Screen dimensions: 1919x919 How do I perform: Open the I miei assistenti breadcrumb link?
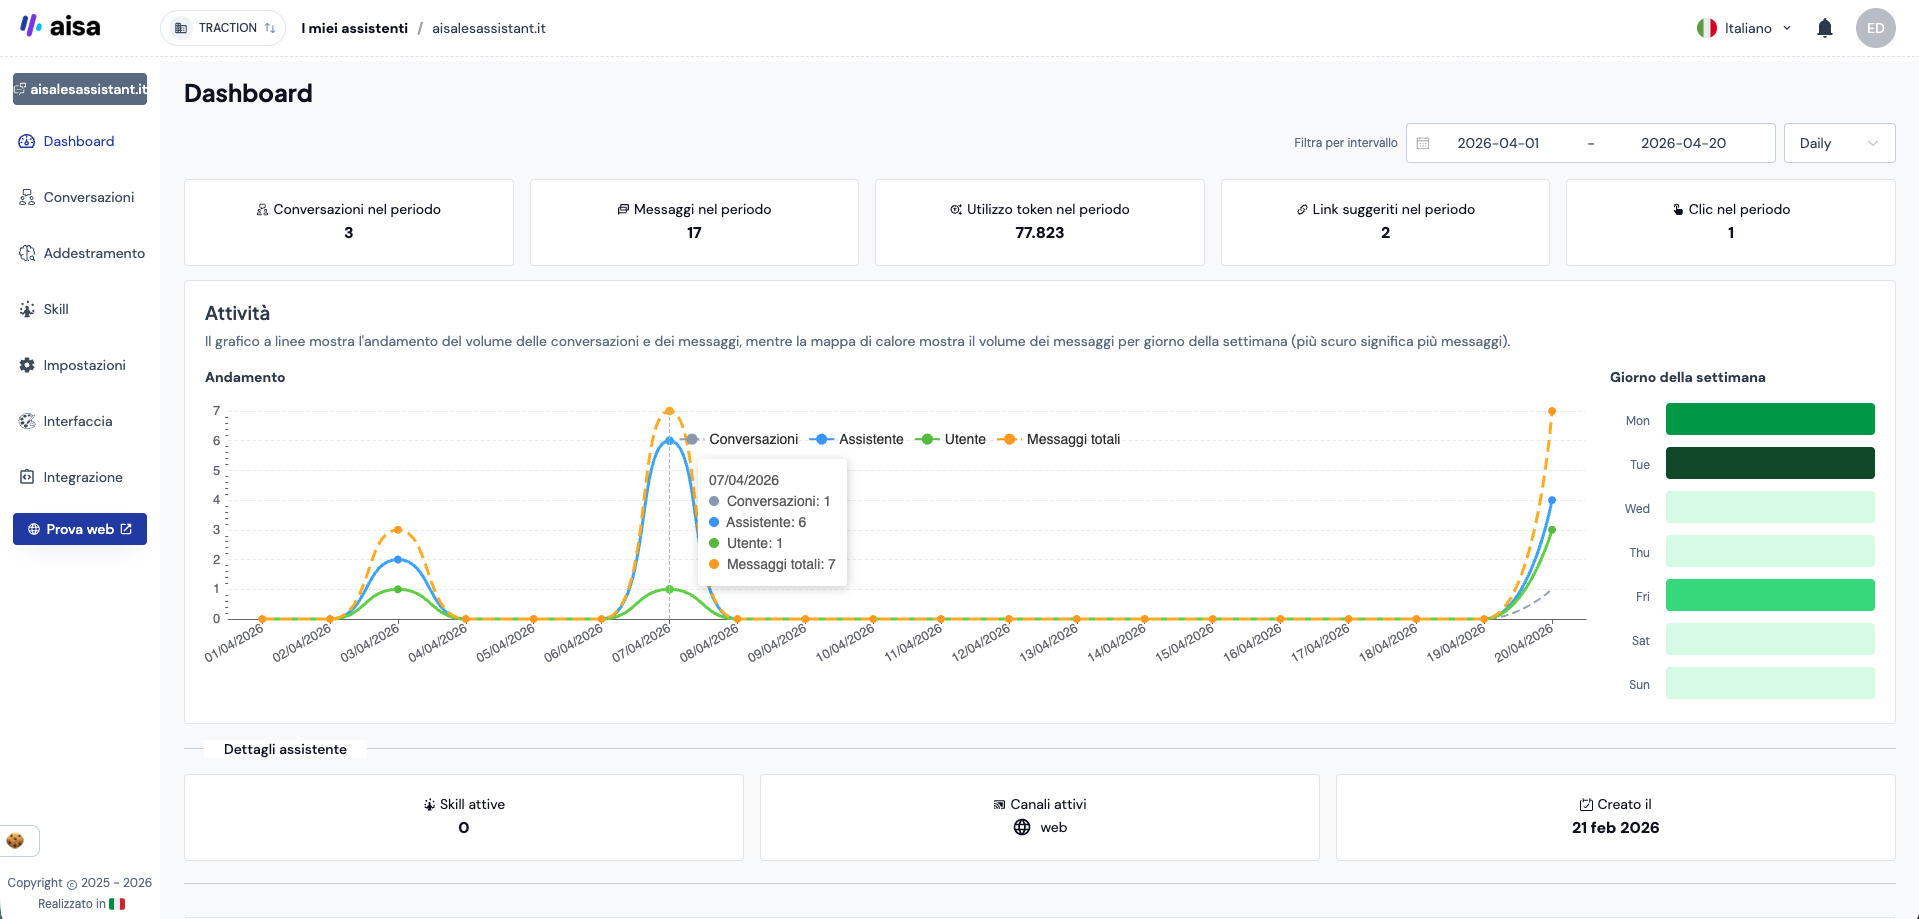point(353,28)
